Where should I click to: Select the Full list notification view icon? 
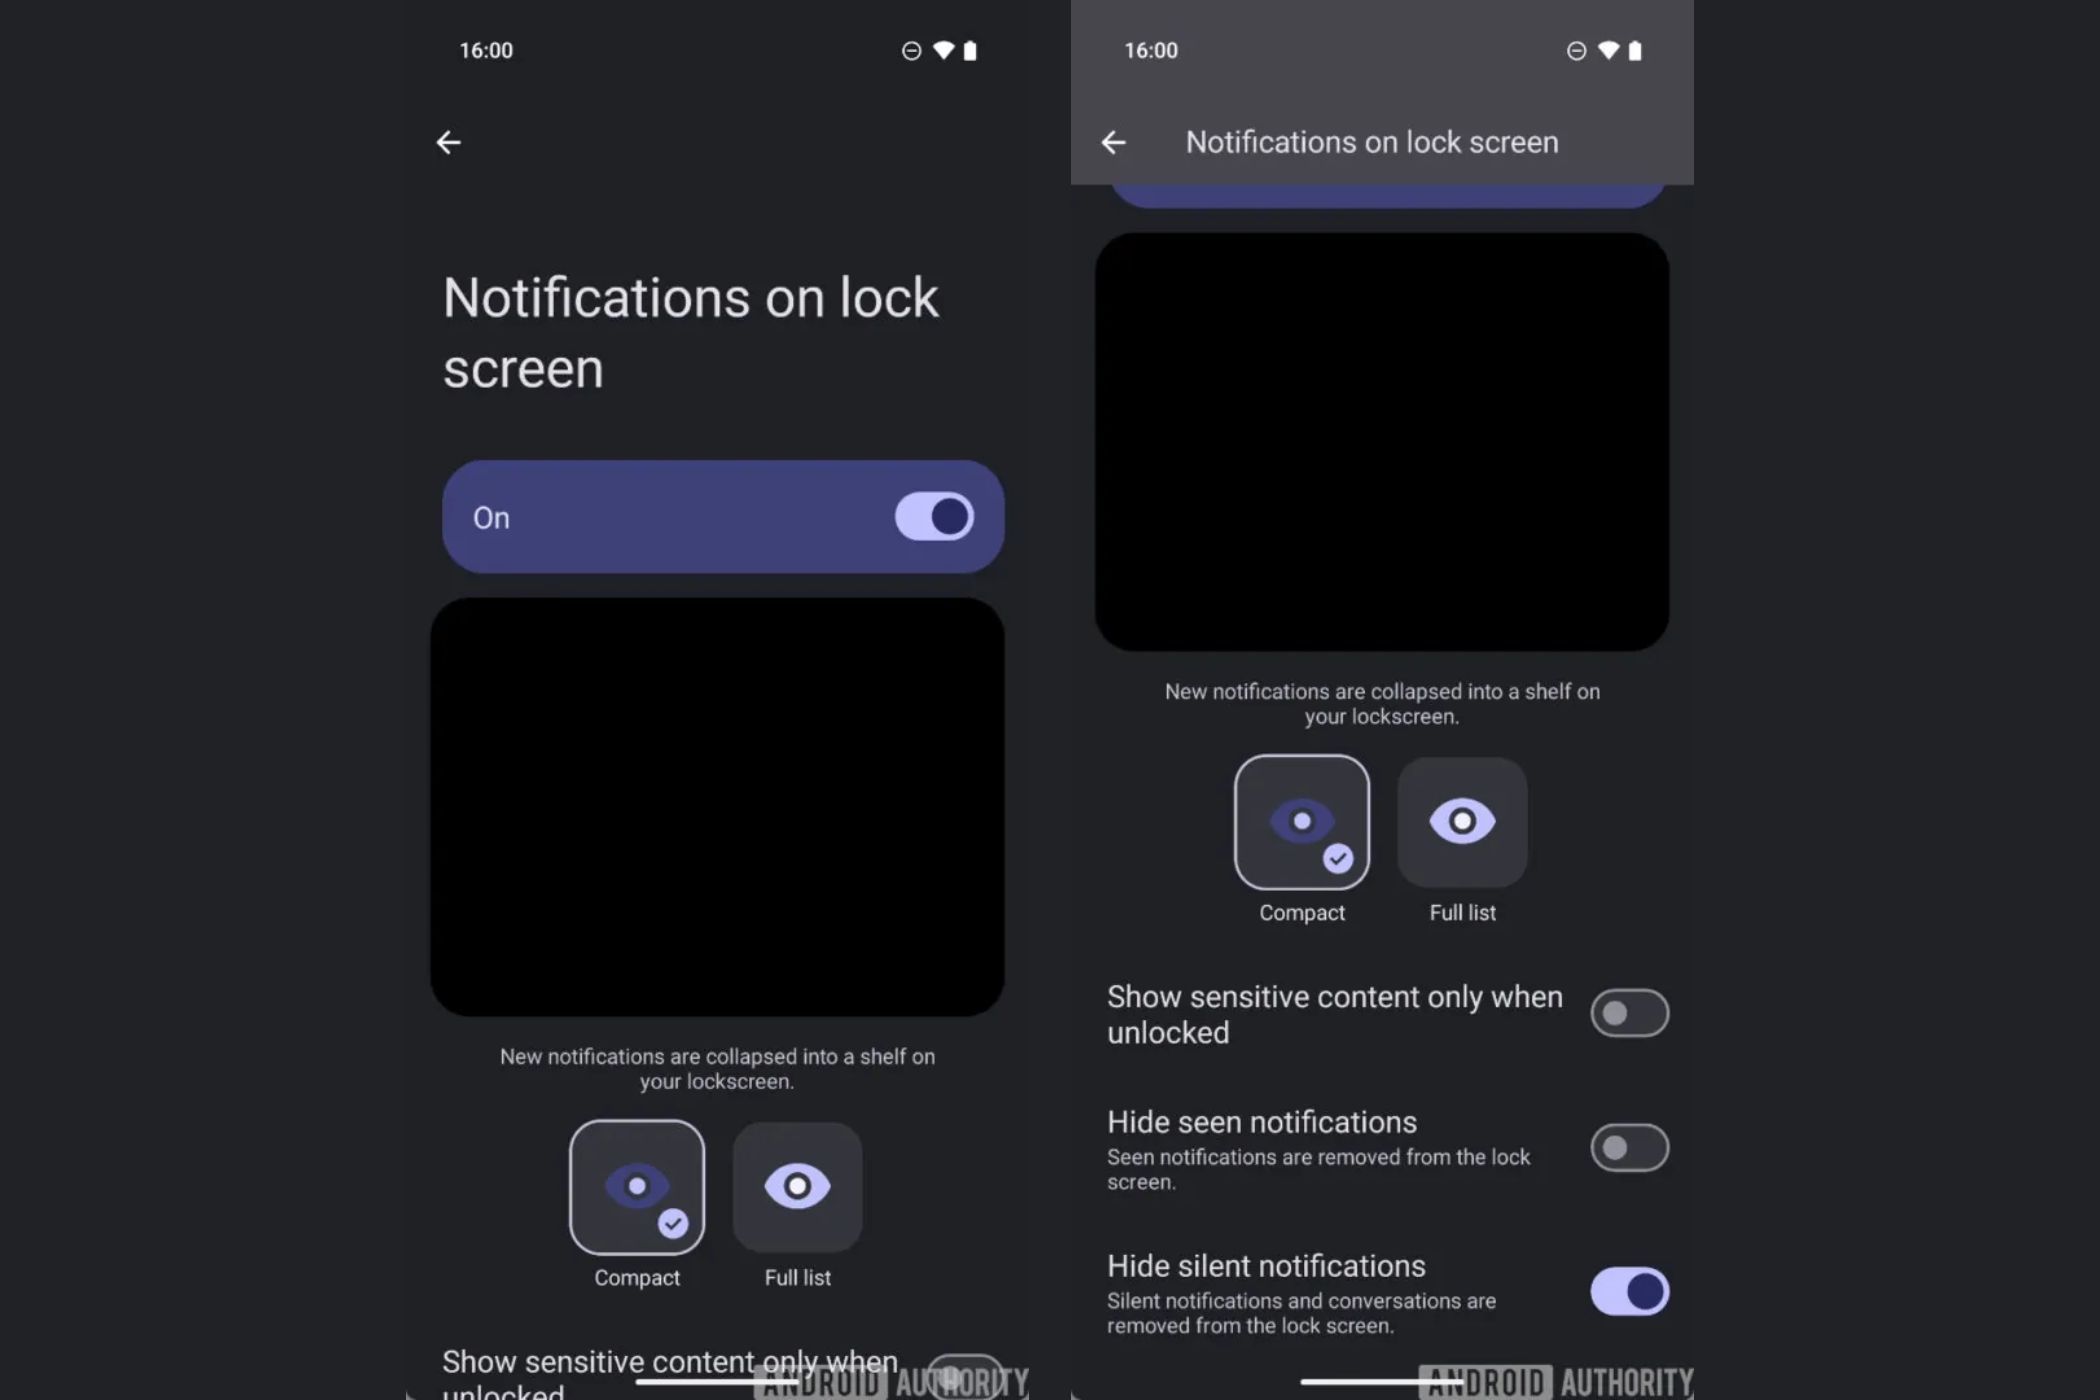(x=1459, y=820)
